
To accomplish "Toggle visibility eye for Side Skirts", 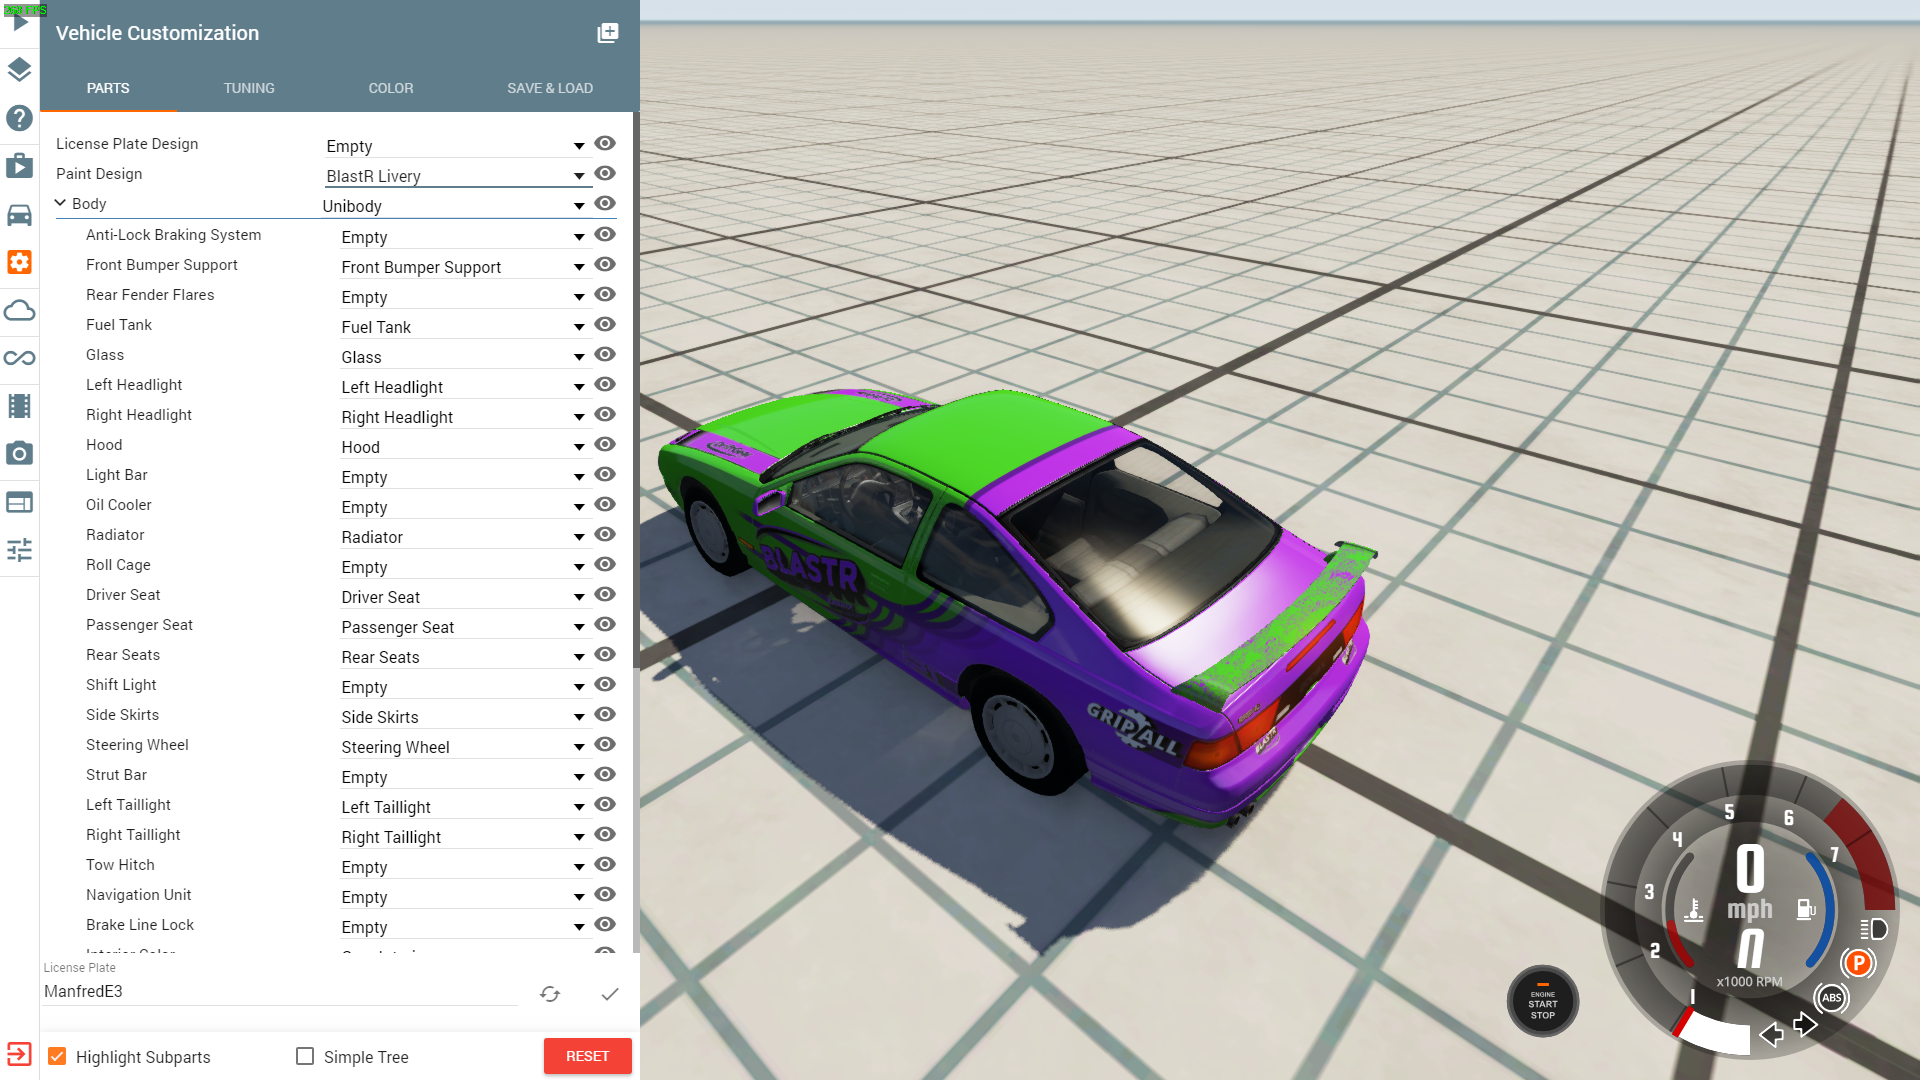I will click(x=605, y=715).
